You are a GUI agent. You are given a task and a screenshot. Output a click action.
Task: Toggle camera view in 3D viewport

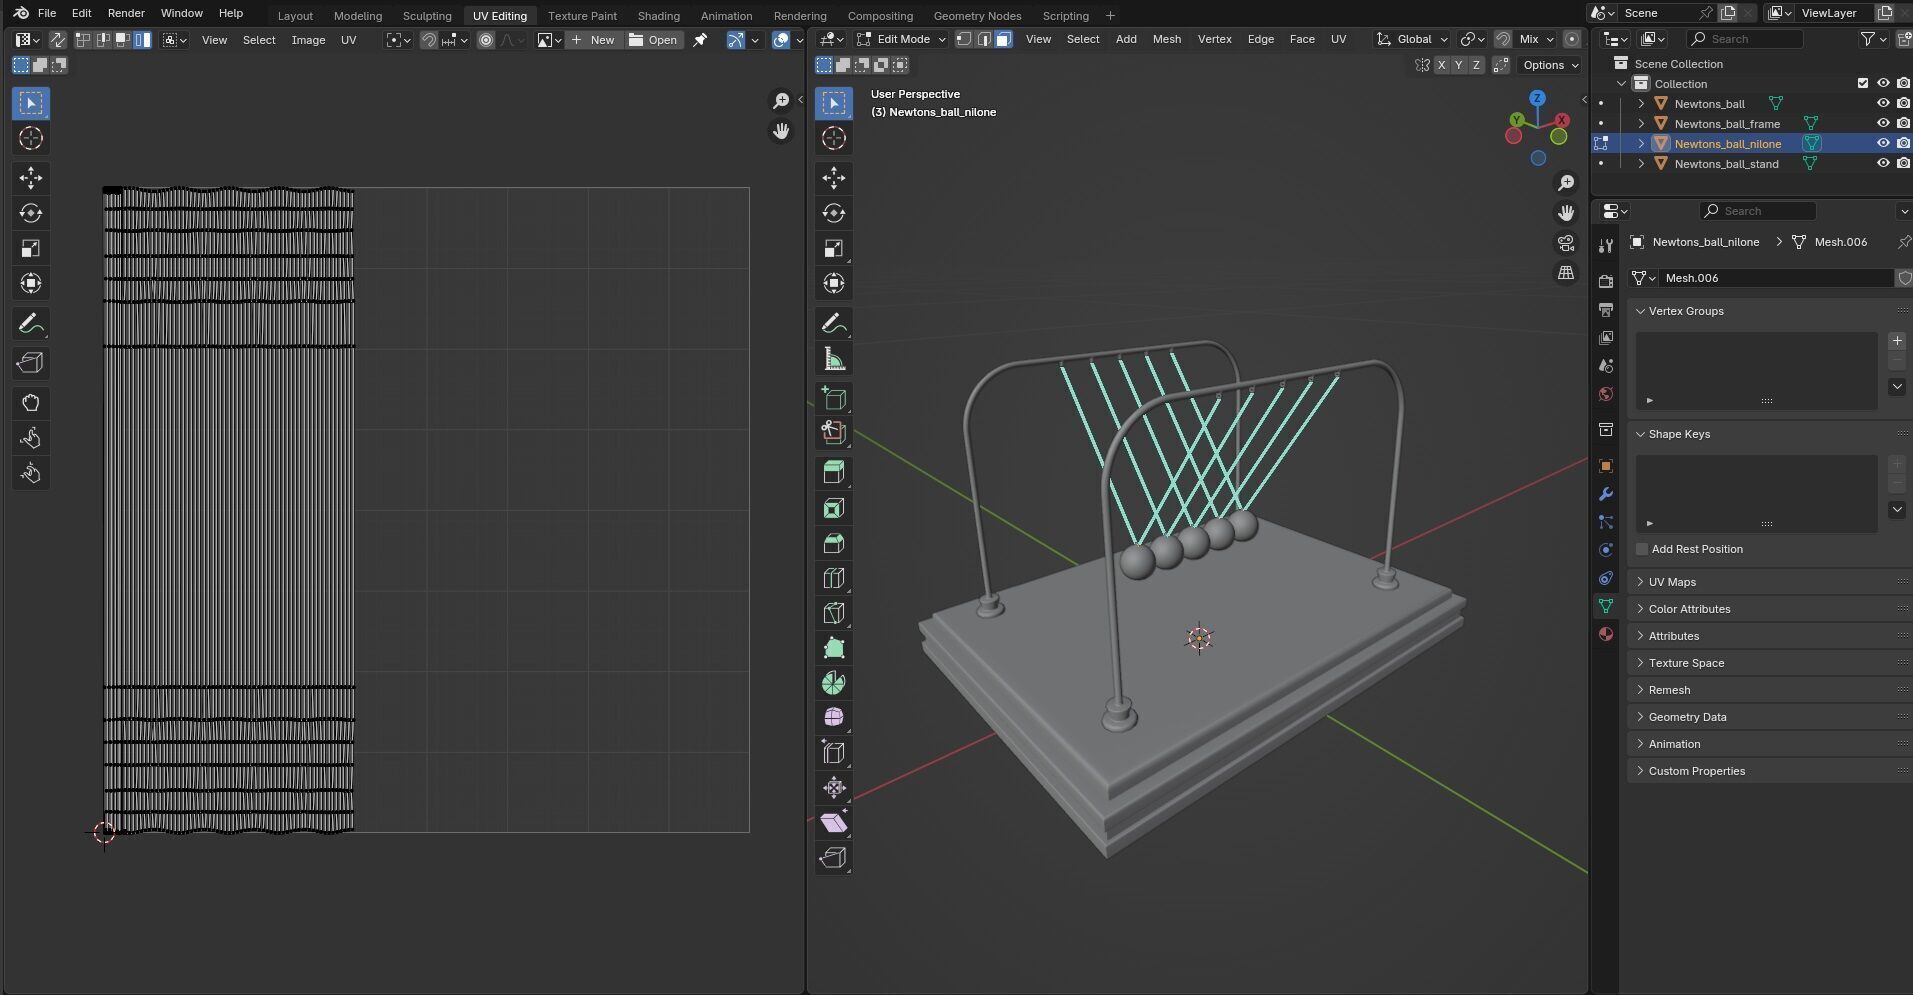coord(1566,243)
